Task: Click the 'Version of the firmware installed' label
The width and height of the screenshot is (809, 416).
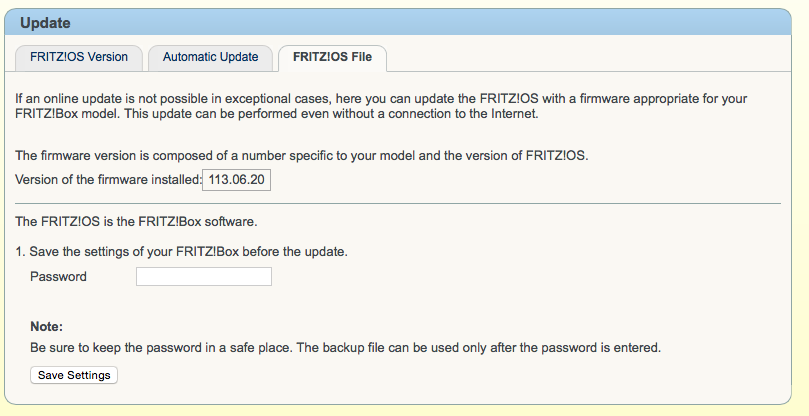Action: (x=108, y=180)
